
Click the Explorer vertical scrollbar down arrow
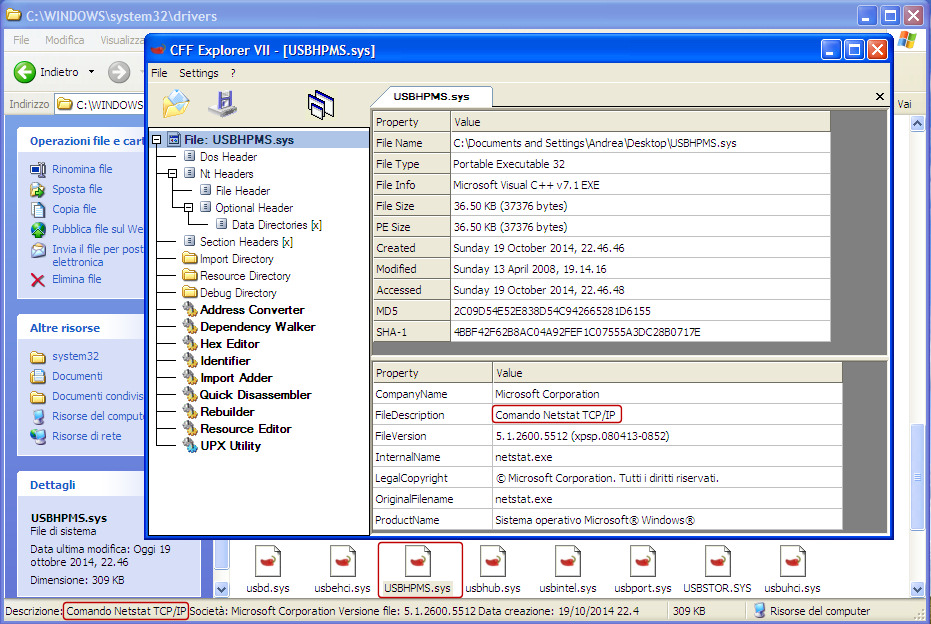(x=917, y=590)
